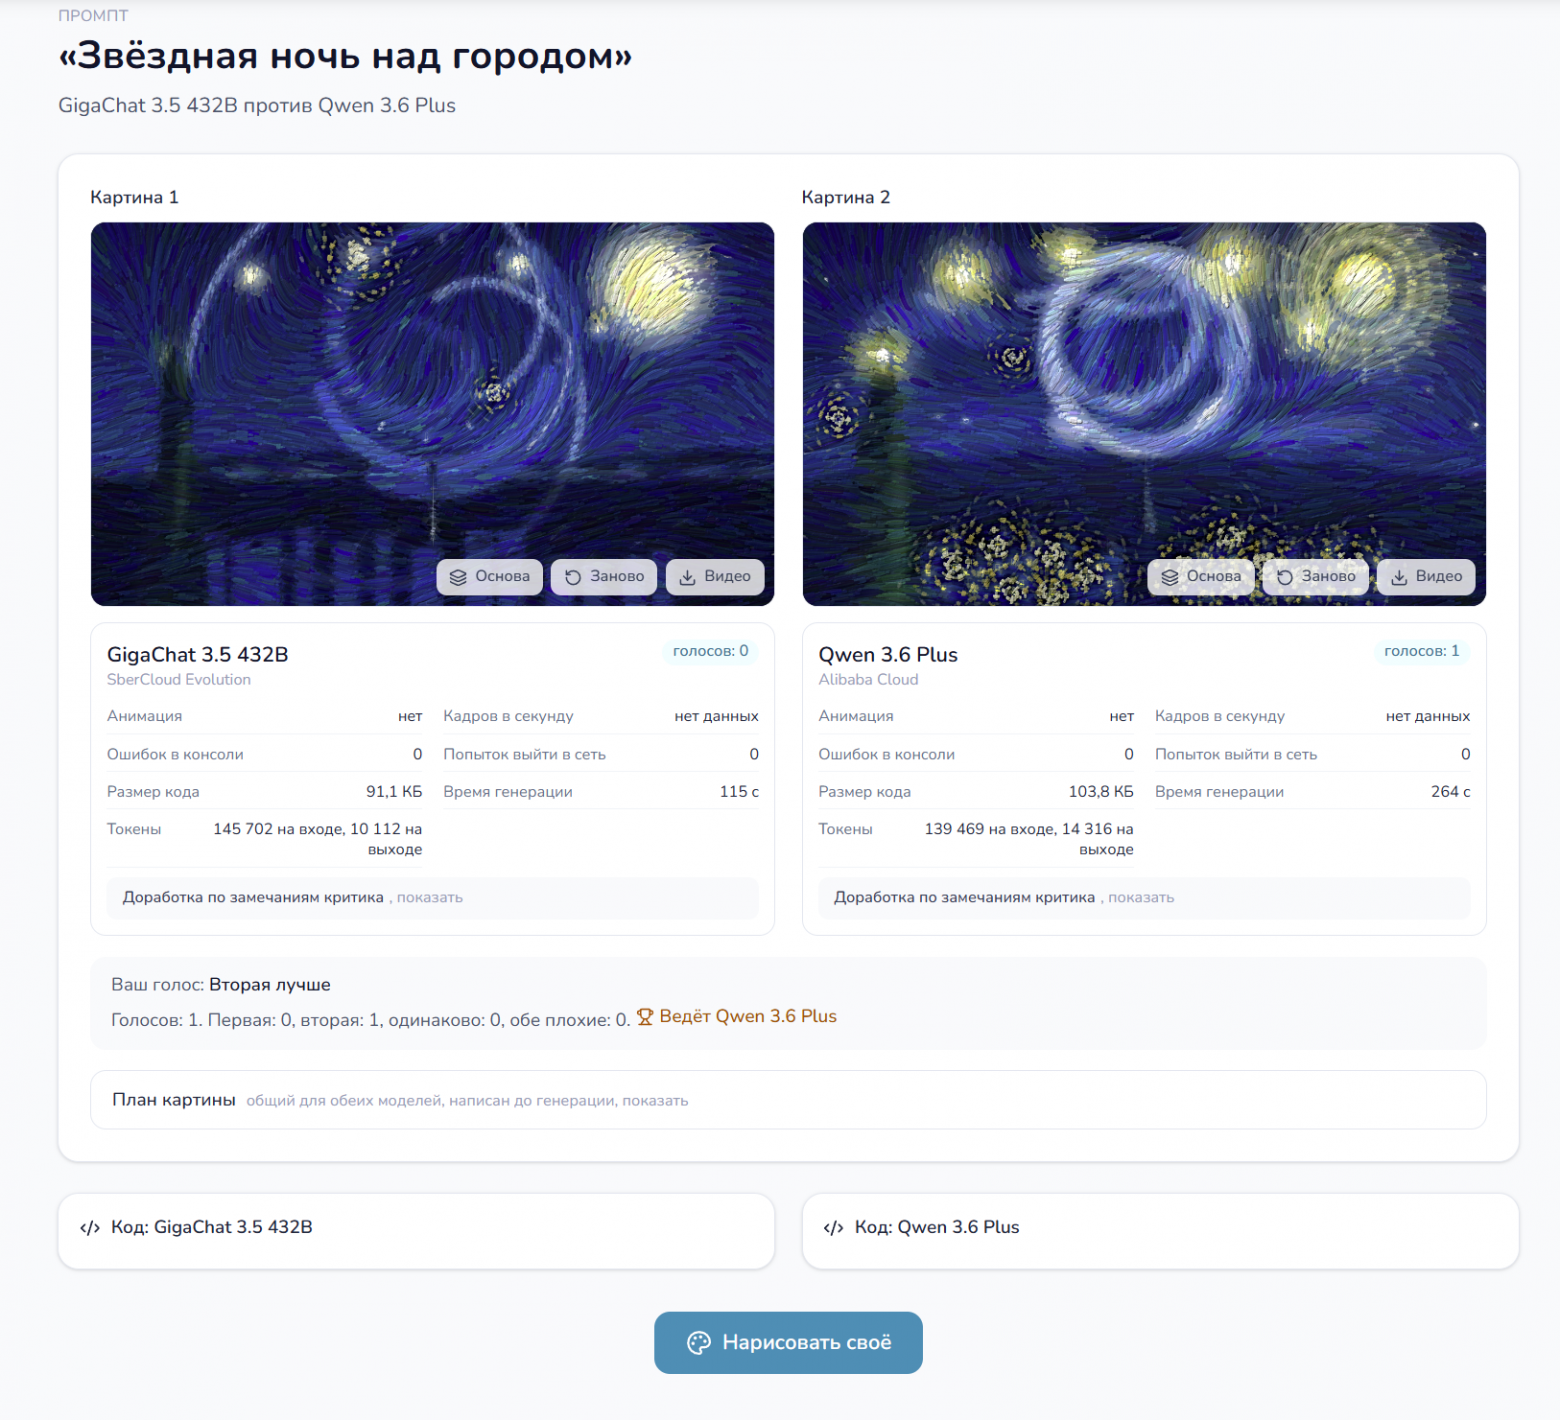Image resolution: width=1560 pixels, height=1420 pixels.
Task: Click the download icon on Картина 2 Видео
Action: (1399, 577)
